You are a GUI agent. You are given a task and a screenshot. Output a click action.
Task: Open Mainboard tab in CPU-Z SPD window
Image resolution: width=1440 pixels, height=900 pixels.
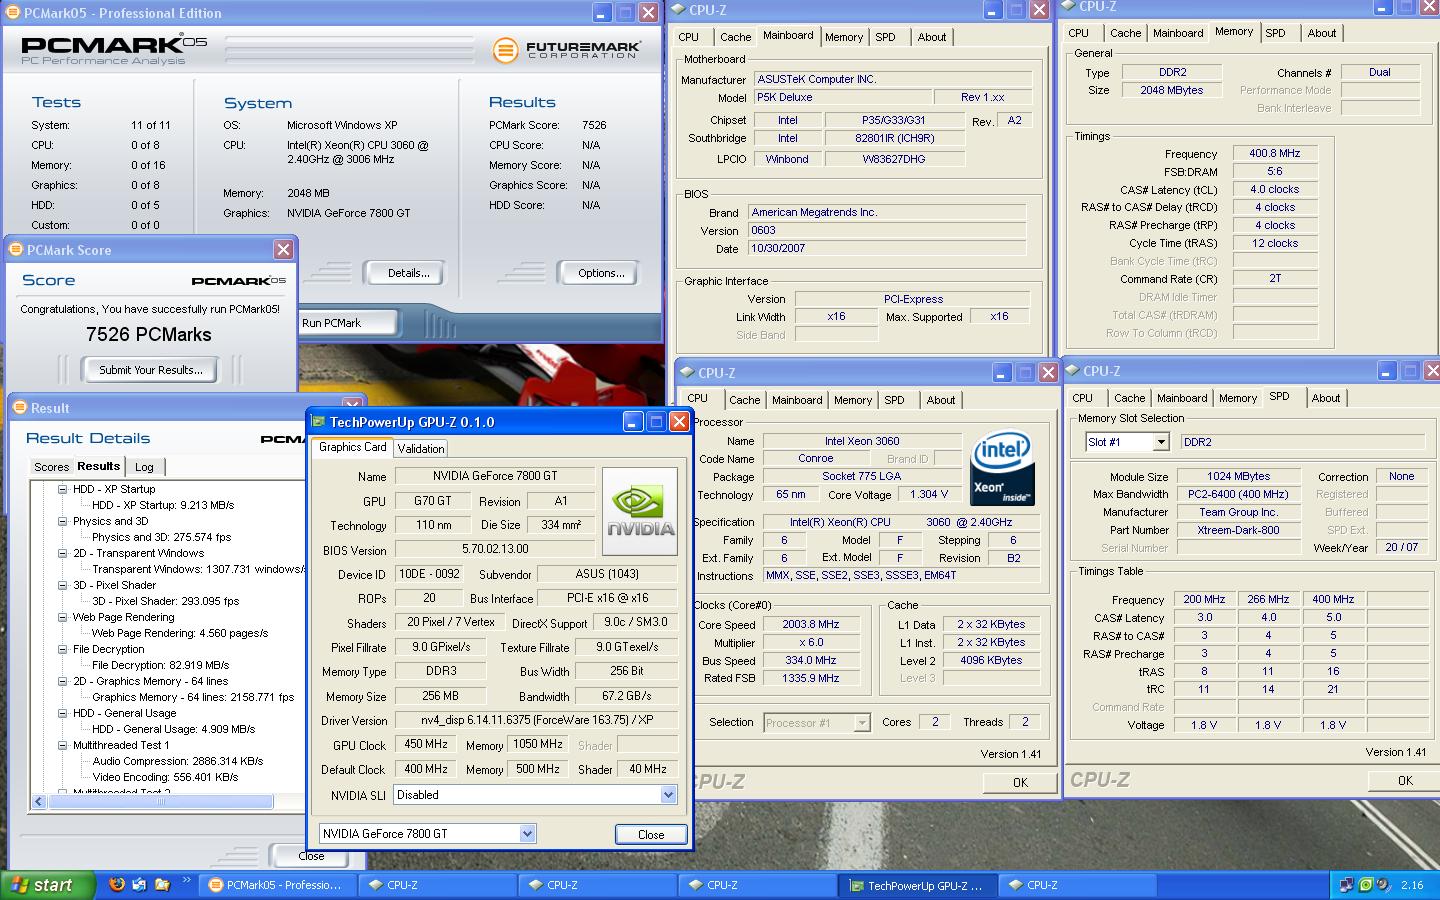(1181, 398)
